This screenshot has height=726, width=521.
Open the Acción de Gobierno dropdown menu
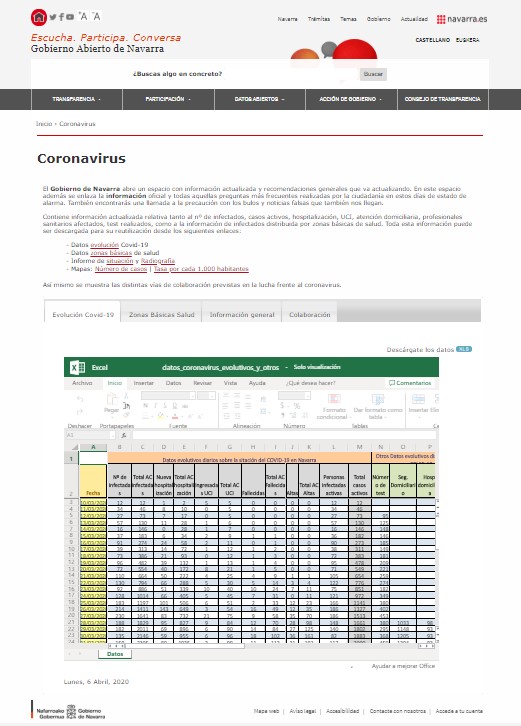351,99
